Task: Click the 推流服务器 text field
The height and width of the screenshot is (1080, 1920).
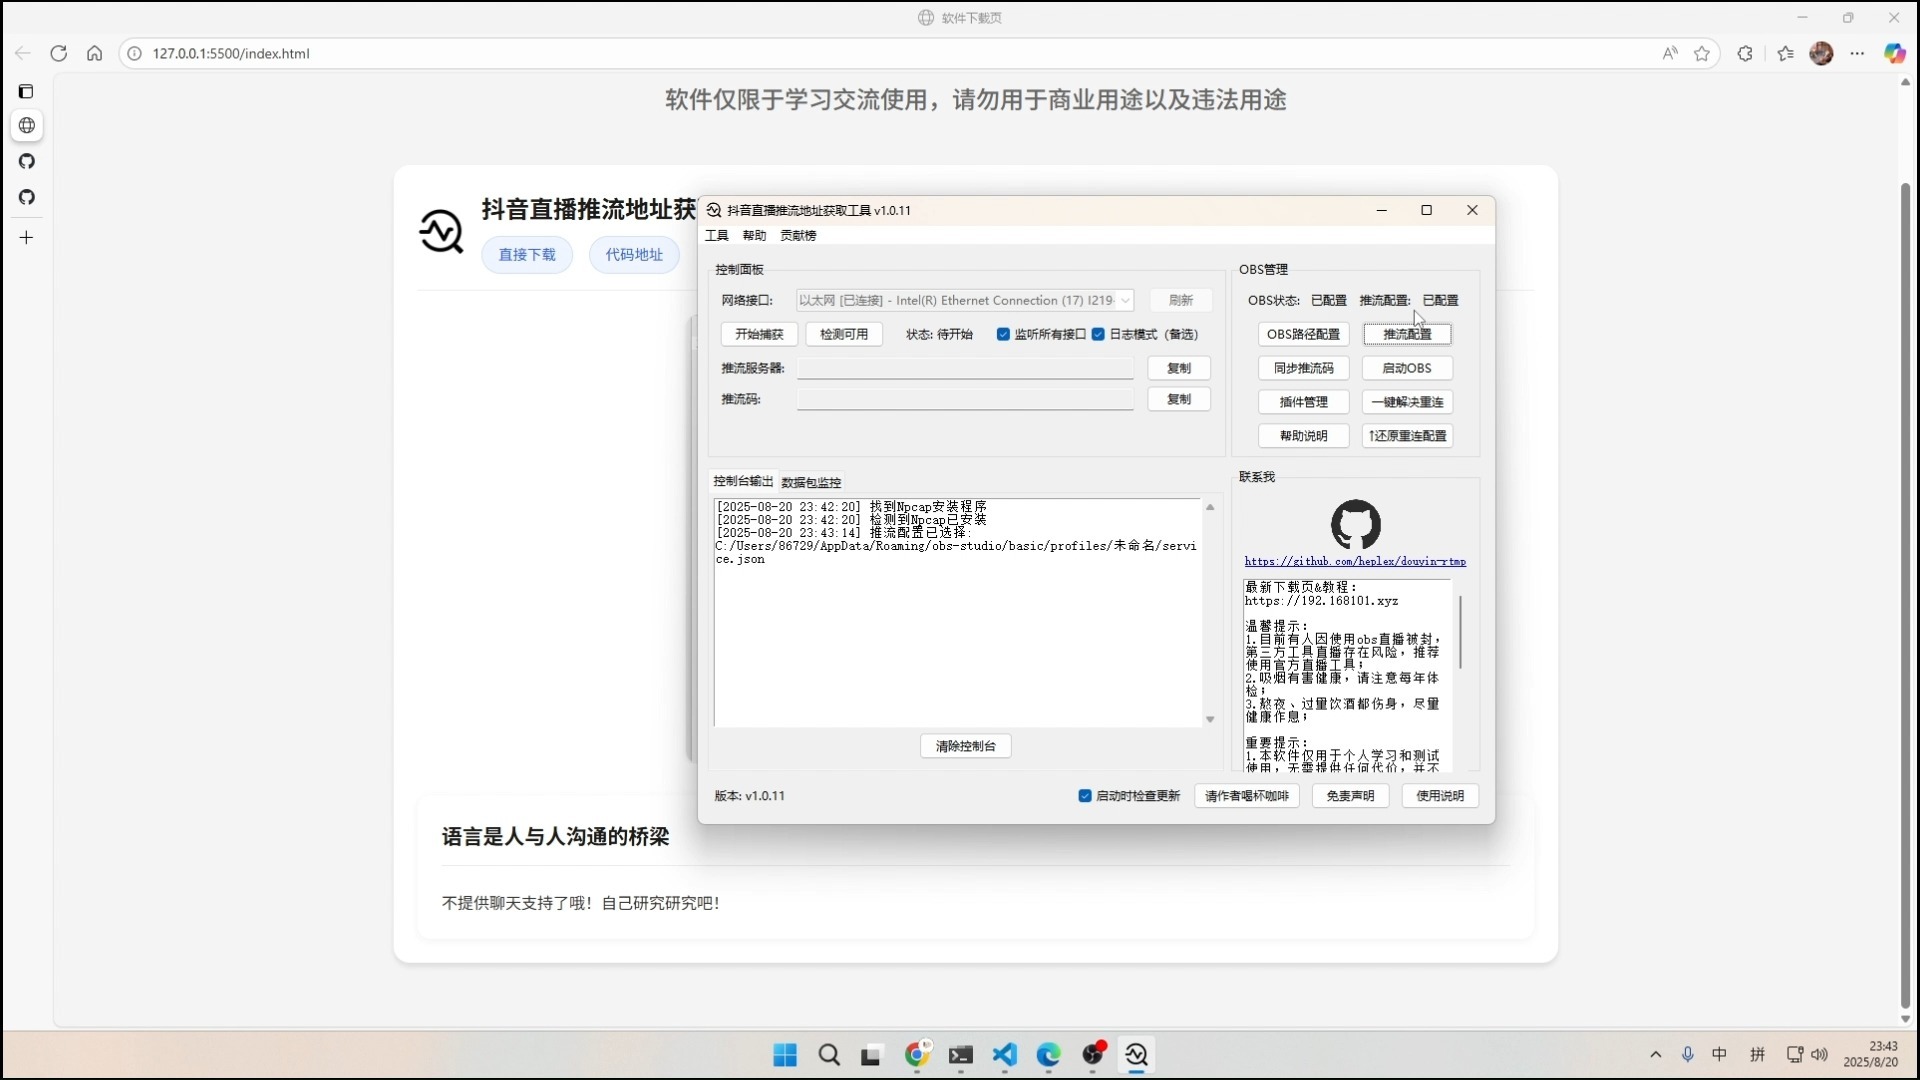Action: (x=965, y=368)
